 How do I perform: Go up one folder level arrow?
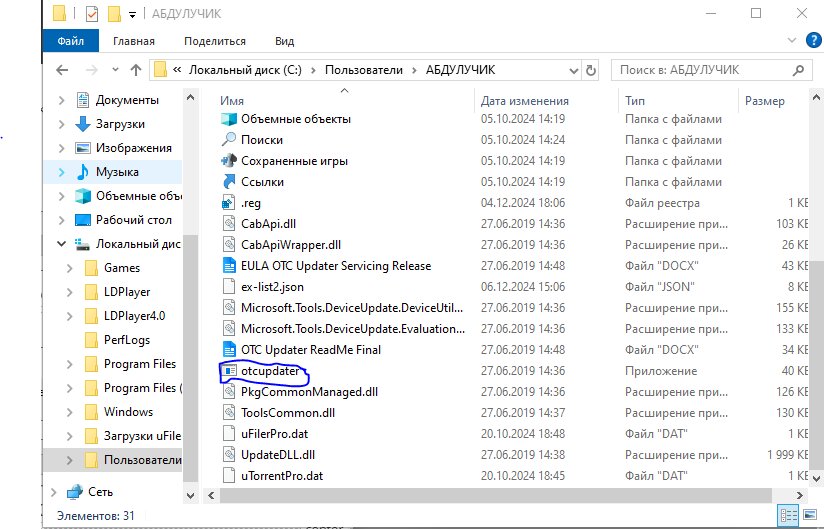click(136, 70)
